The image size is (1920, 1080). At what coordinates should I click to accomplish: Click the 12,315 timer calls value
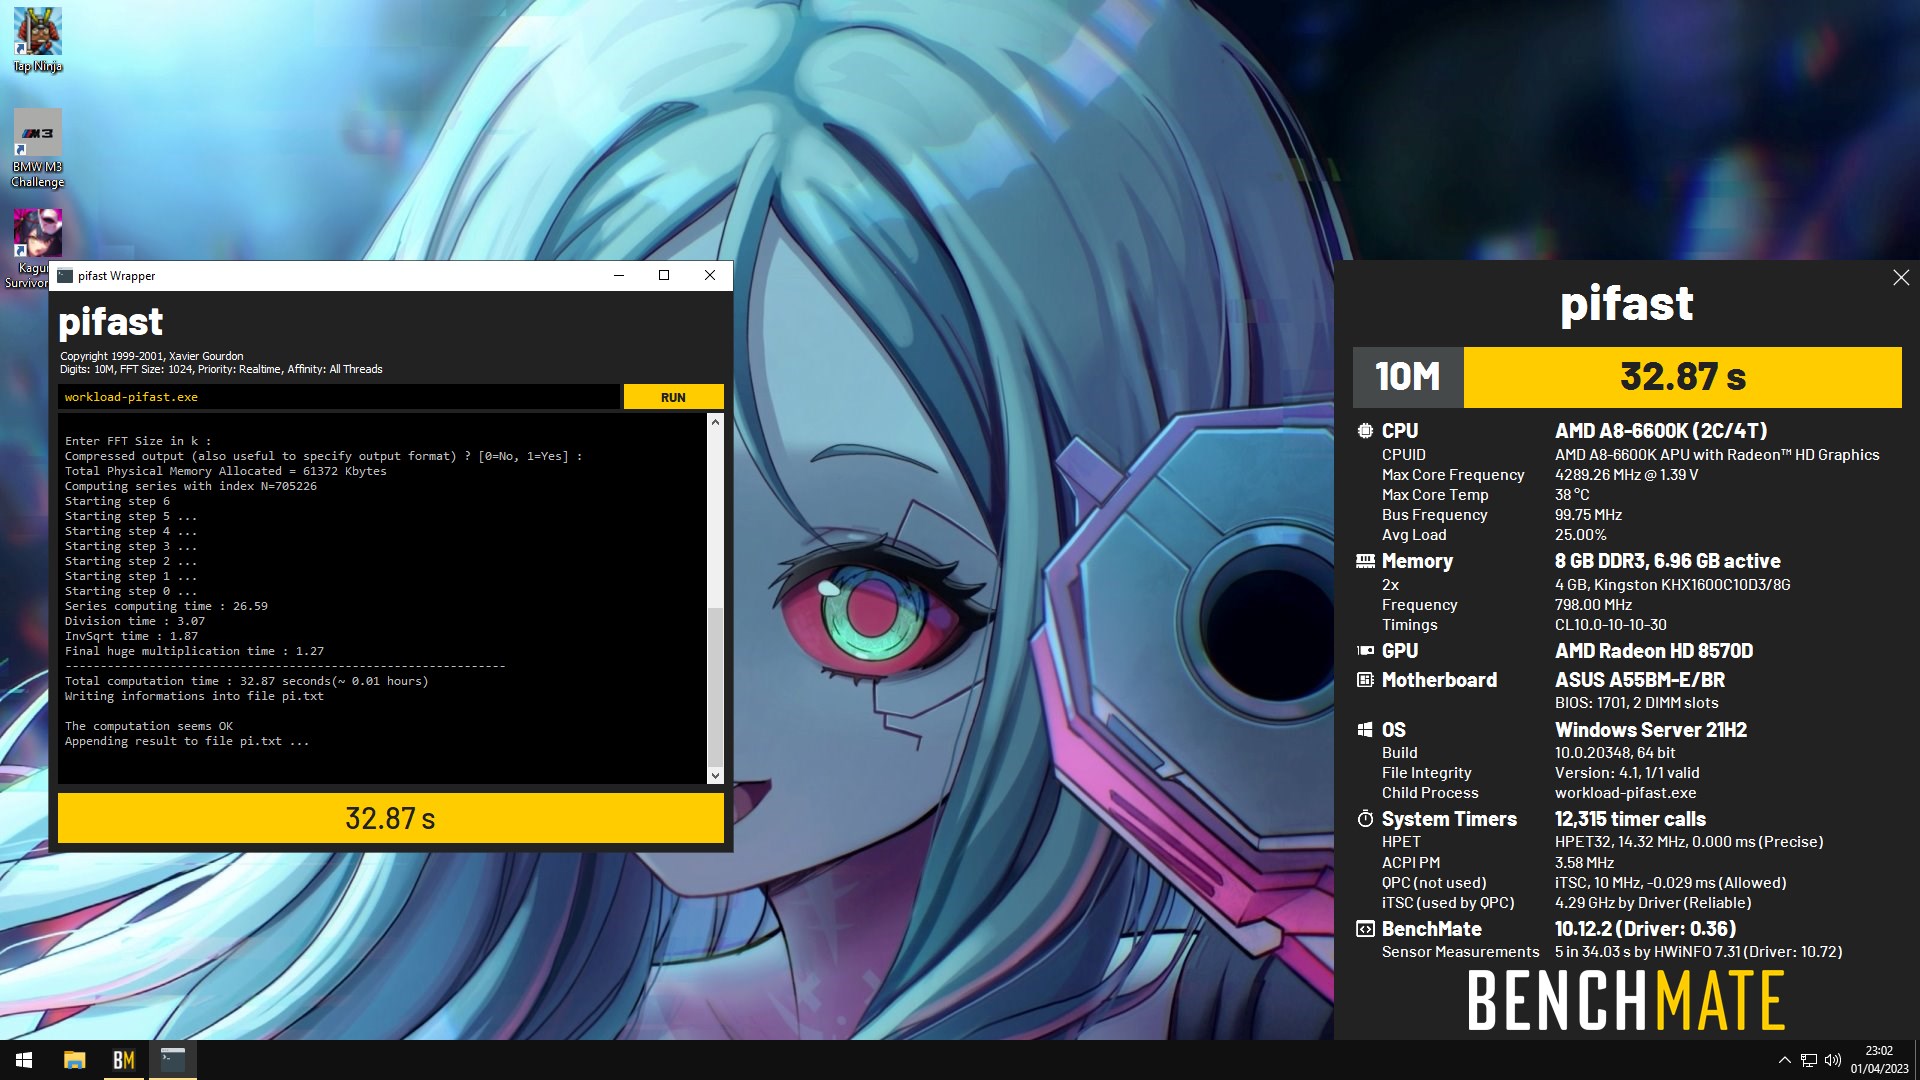1630,819
